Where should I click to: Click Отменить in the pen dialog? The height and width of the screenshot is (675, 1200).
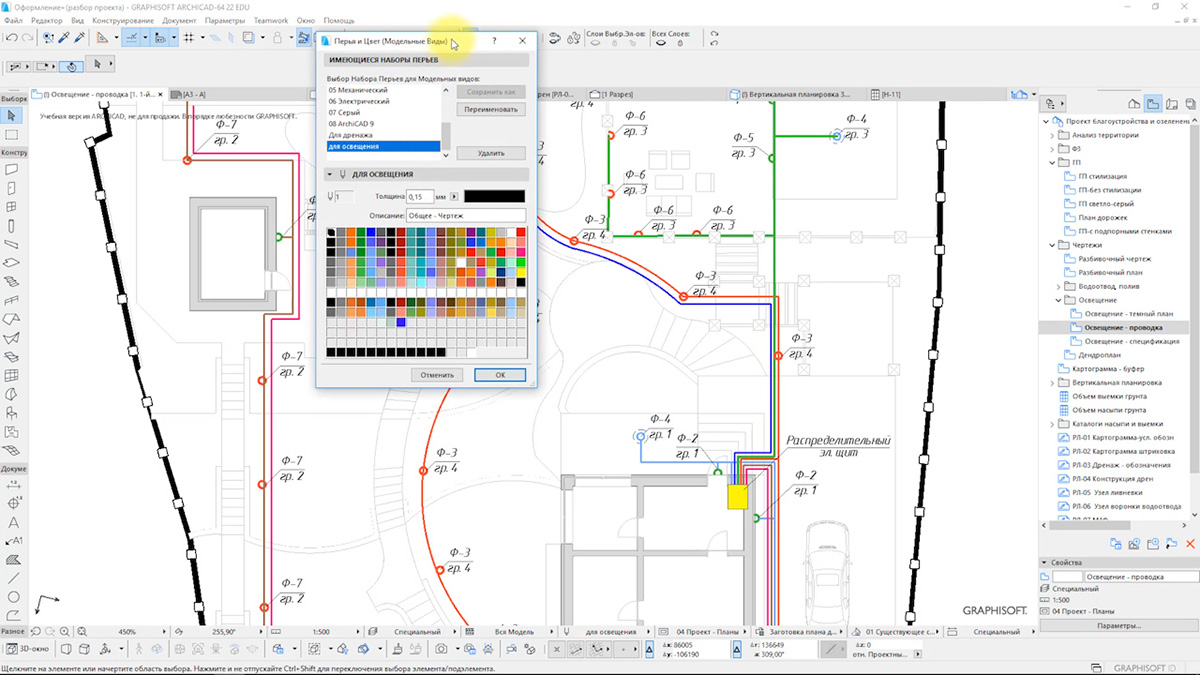(x=437, y=375)
